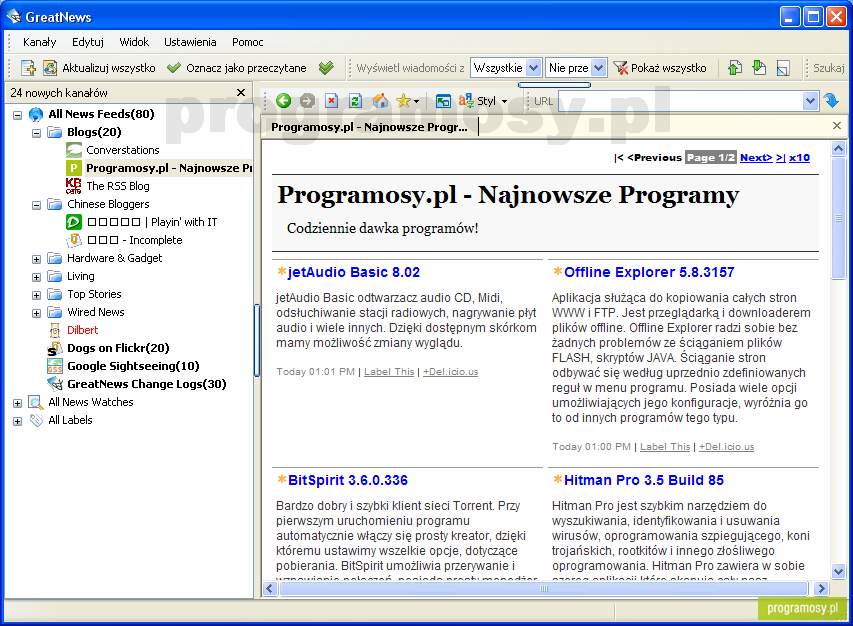Click inside the URL input field

(681, 101)
